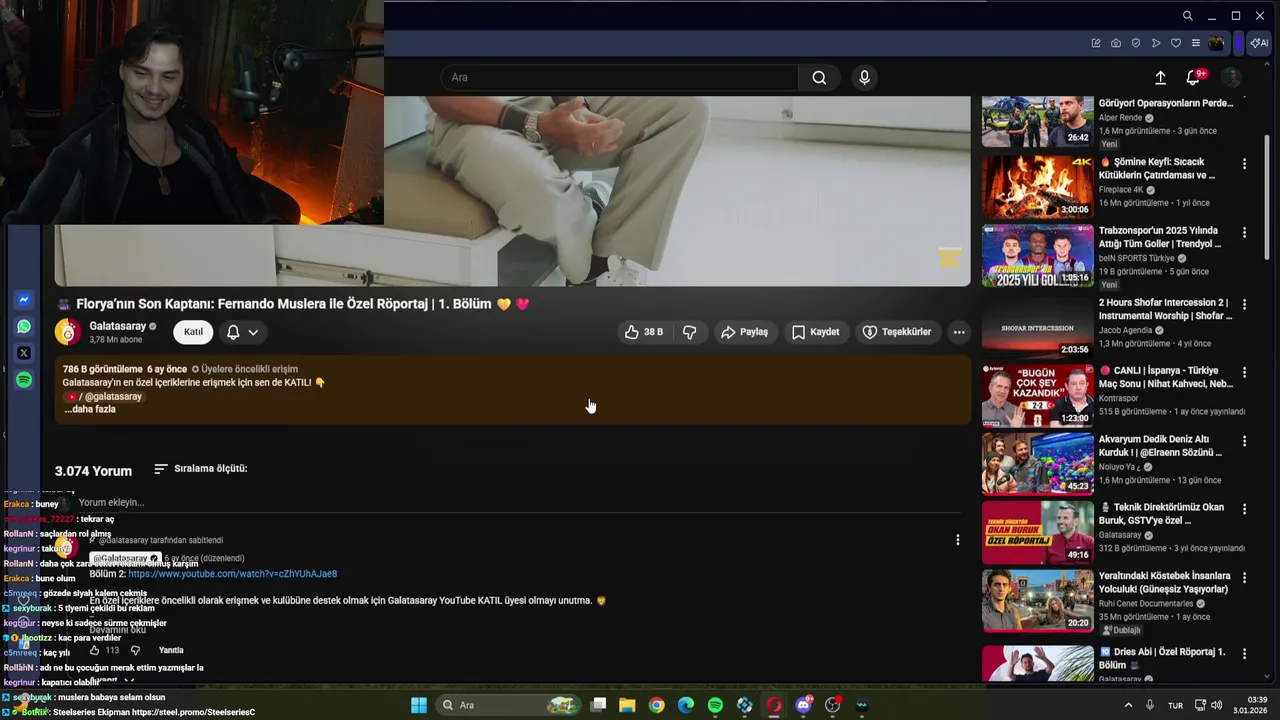This screenshot has width=1280, height=720.
Task: Open the @galatasaray handle link in the description
Action: coord(104,397)
